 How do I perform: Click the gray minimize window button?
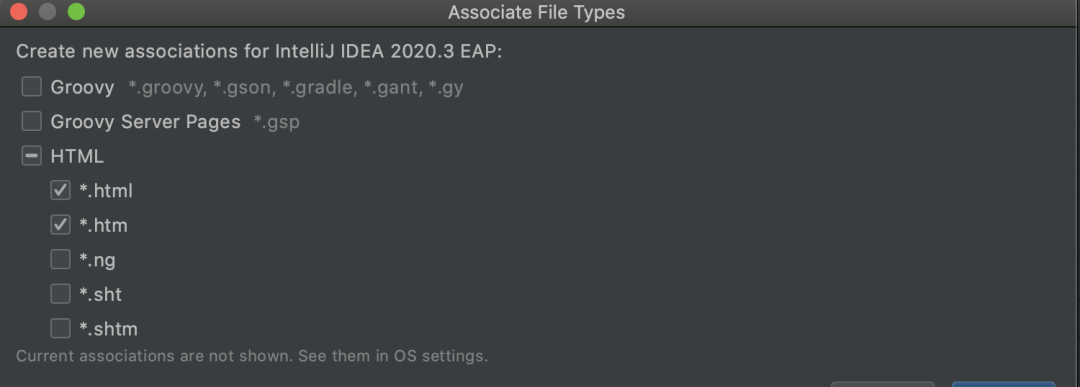click(x=48, y=12)
